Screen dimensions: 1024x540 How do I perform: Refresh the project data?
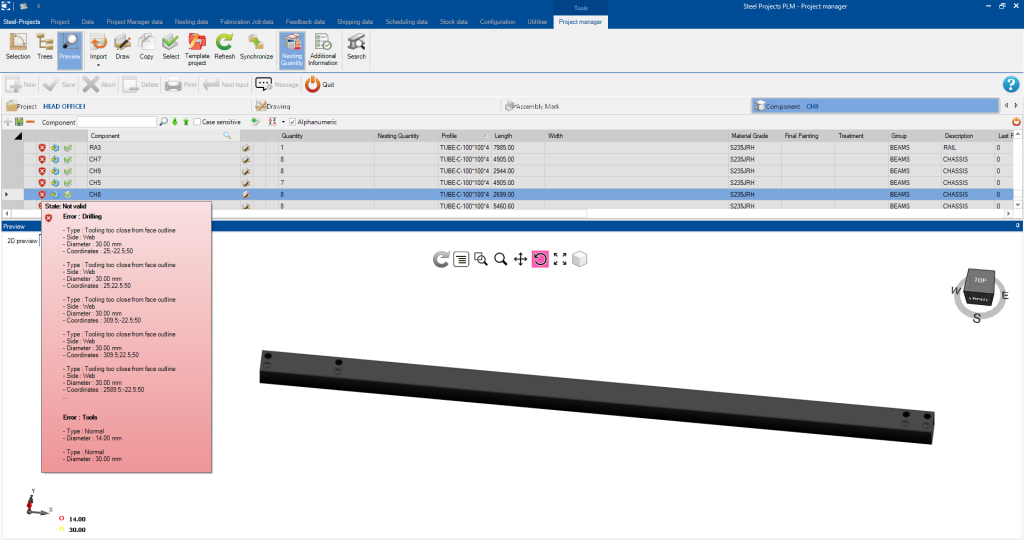[x=224, y=48]
